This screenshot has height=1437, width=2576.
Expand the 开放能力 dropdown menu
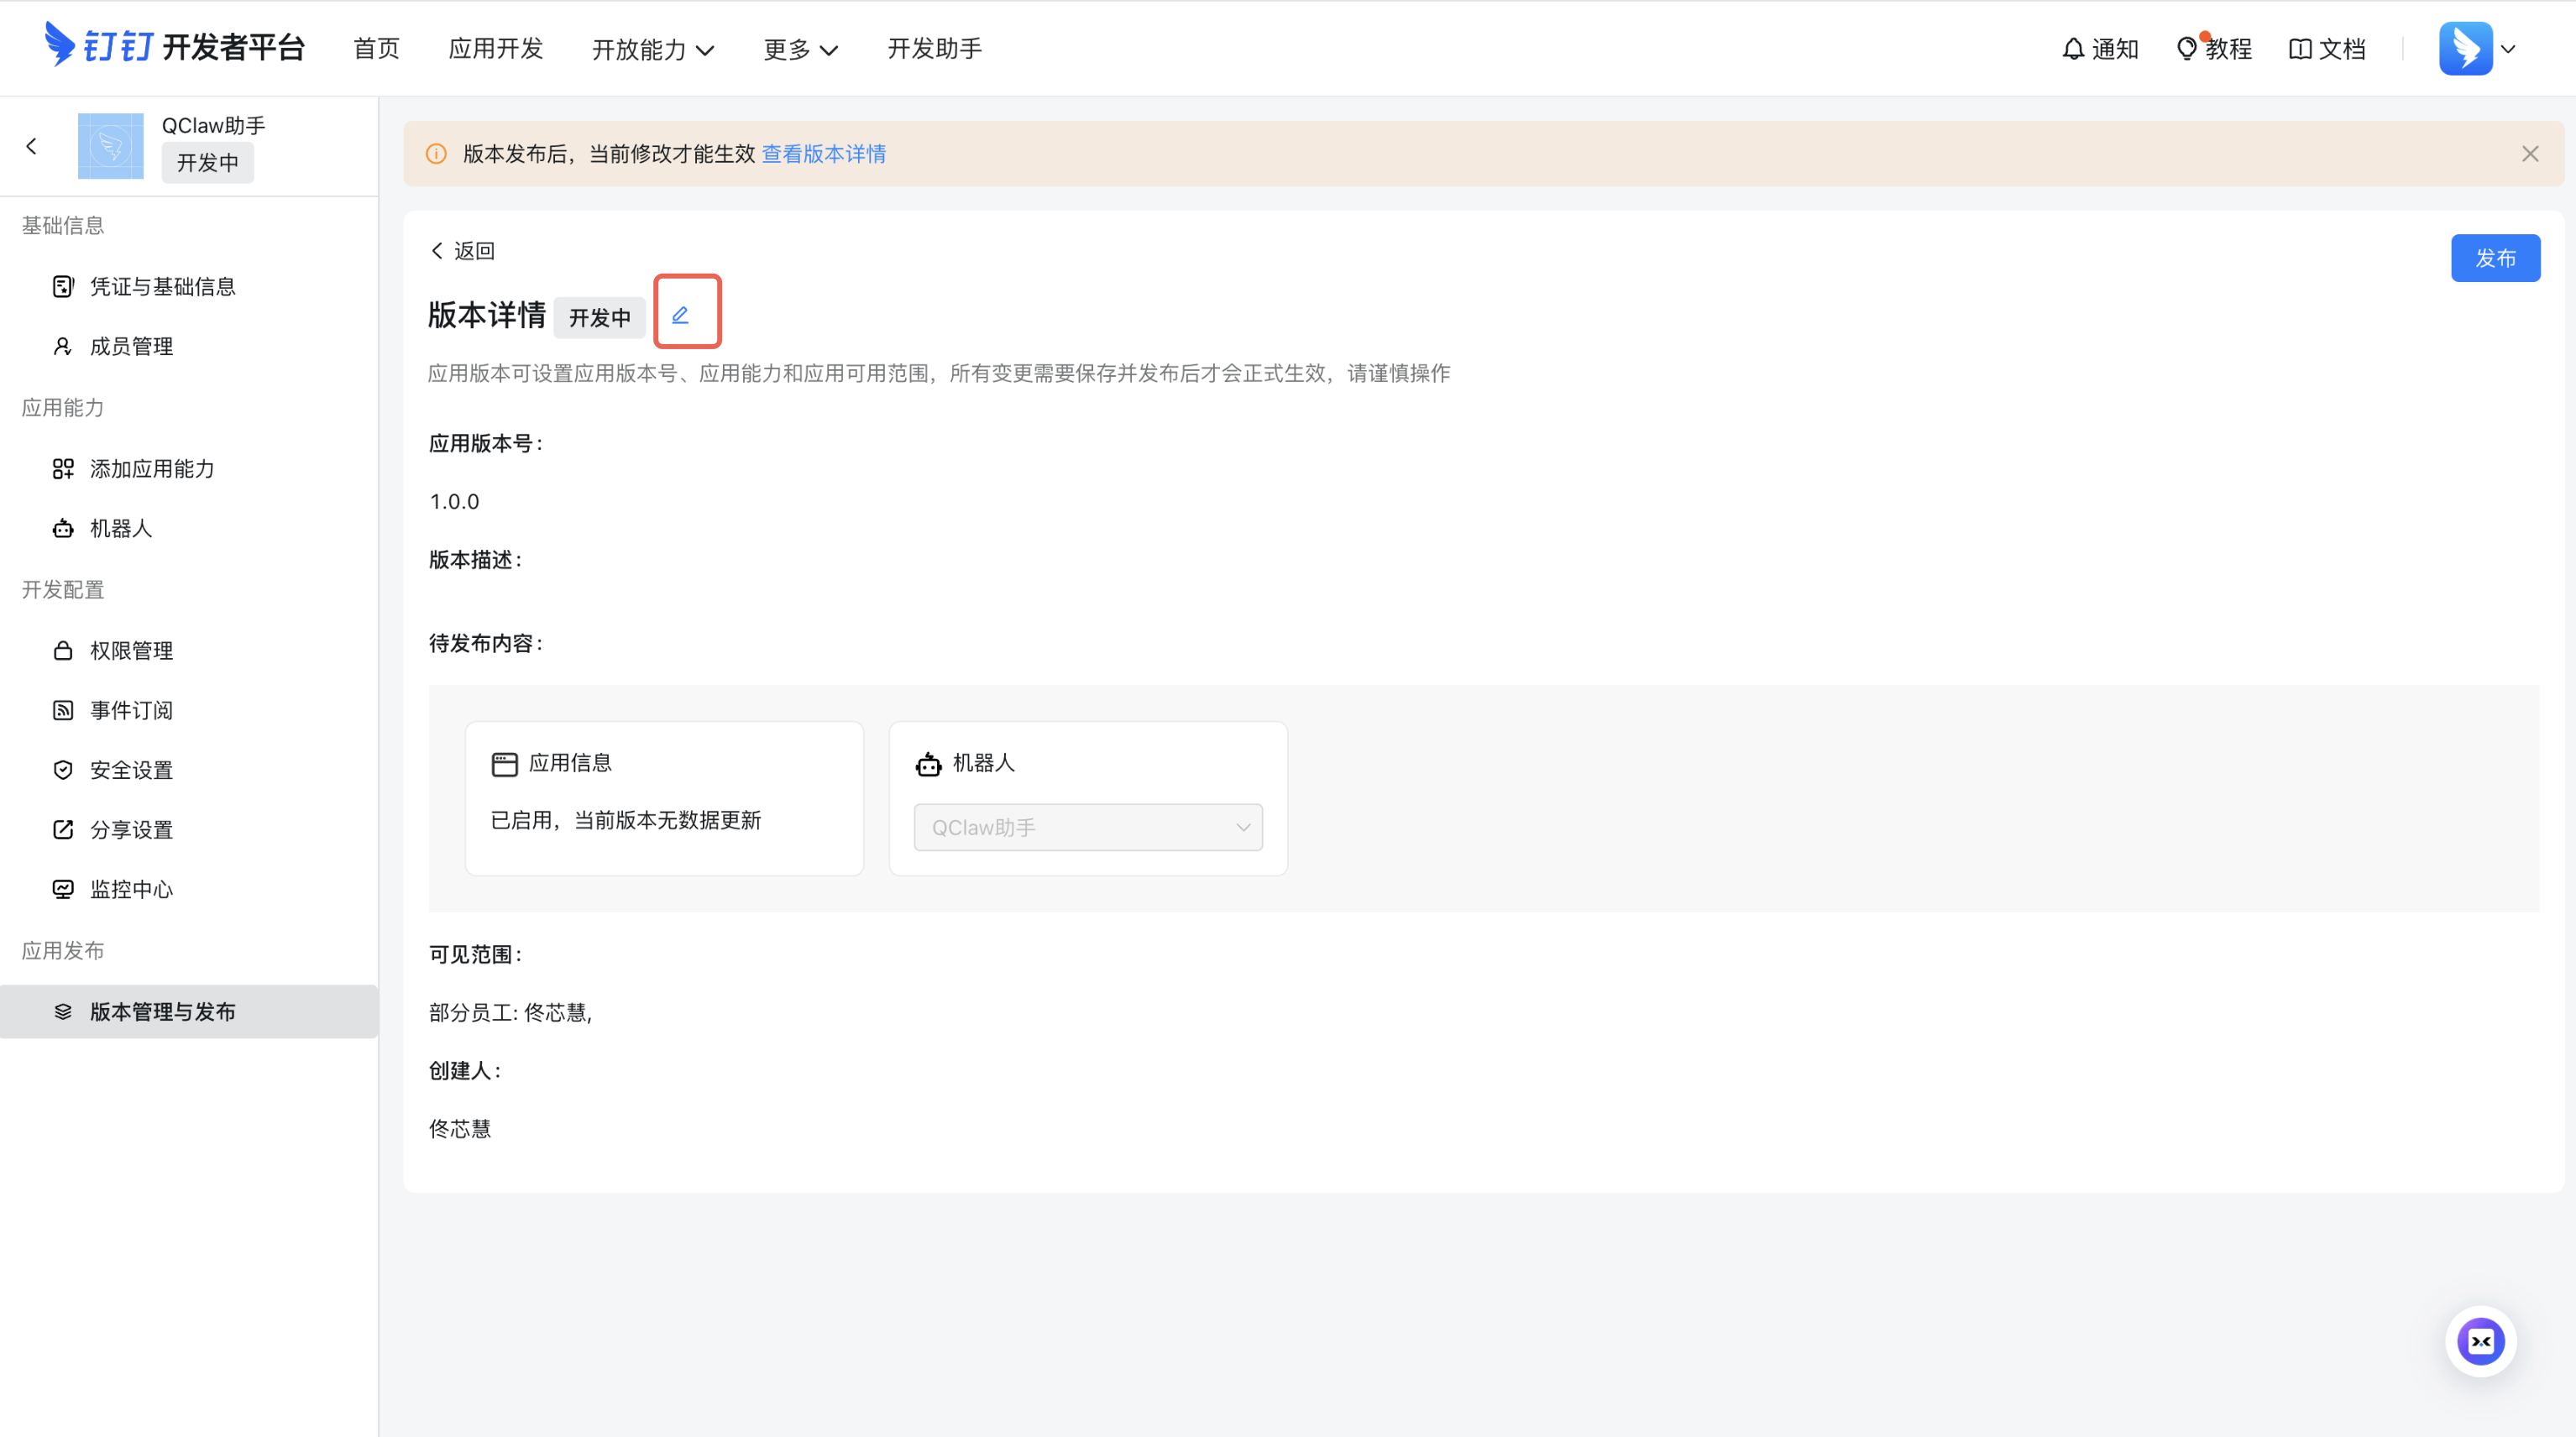[652, 49]
